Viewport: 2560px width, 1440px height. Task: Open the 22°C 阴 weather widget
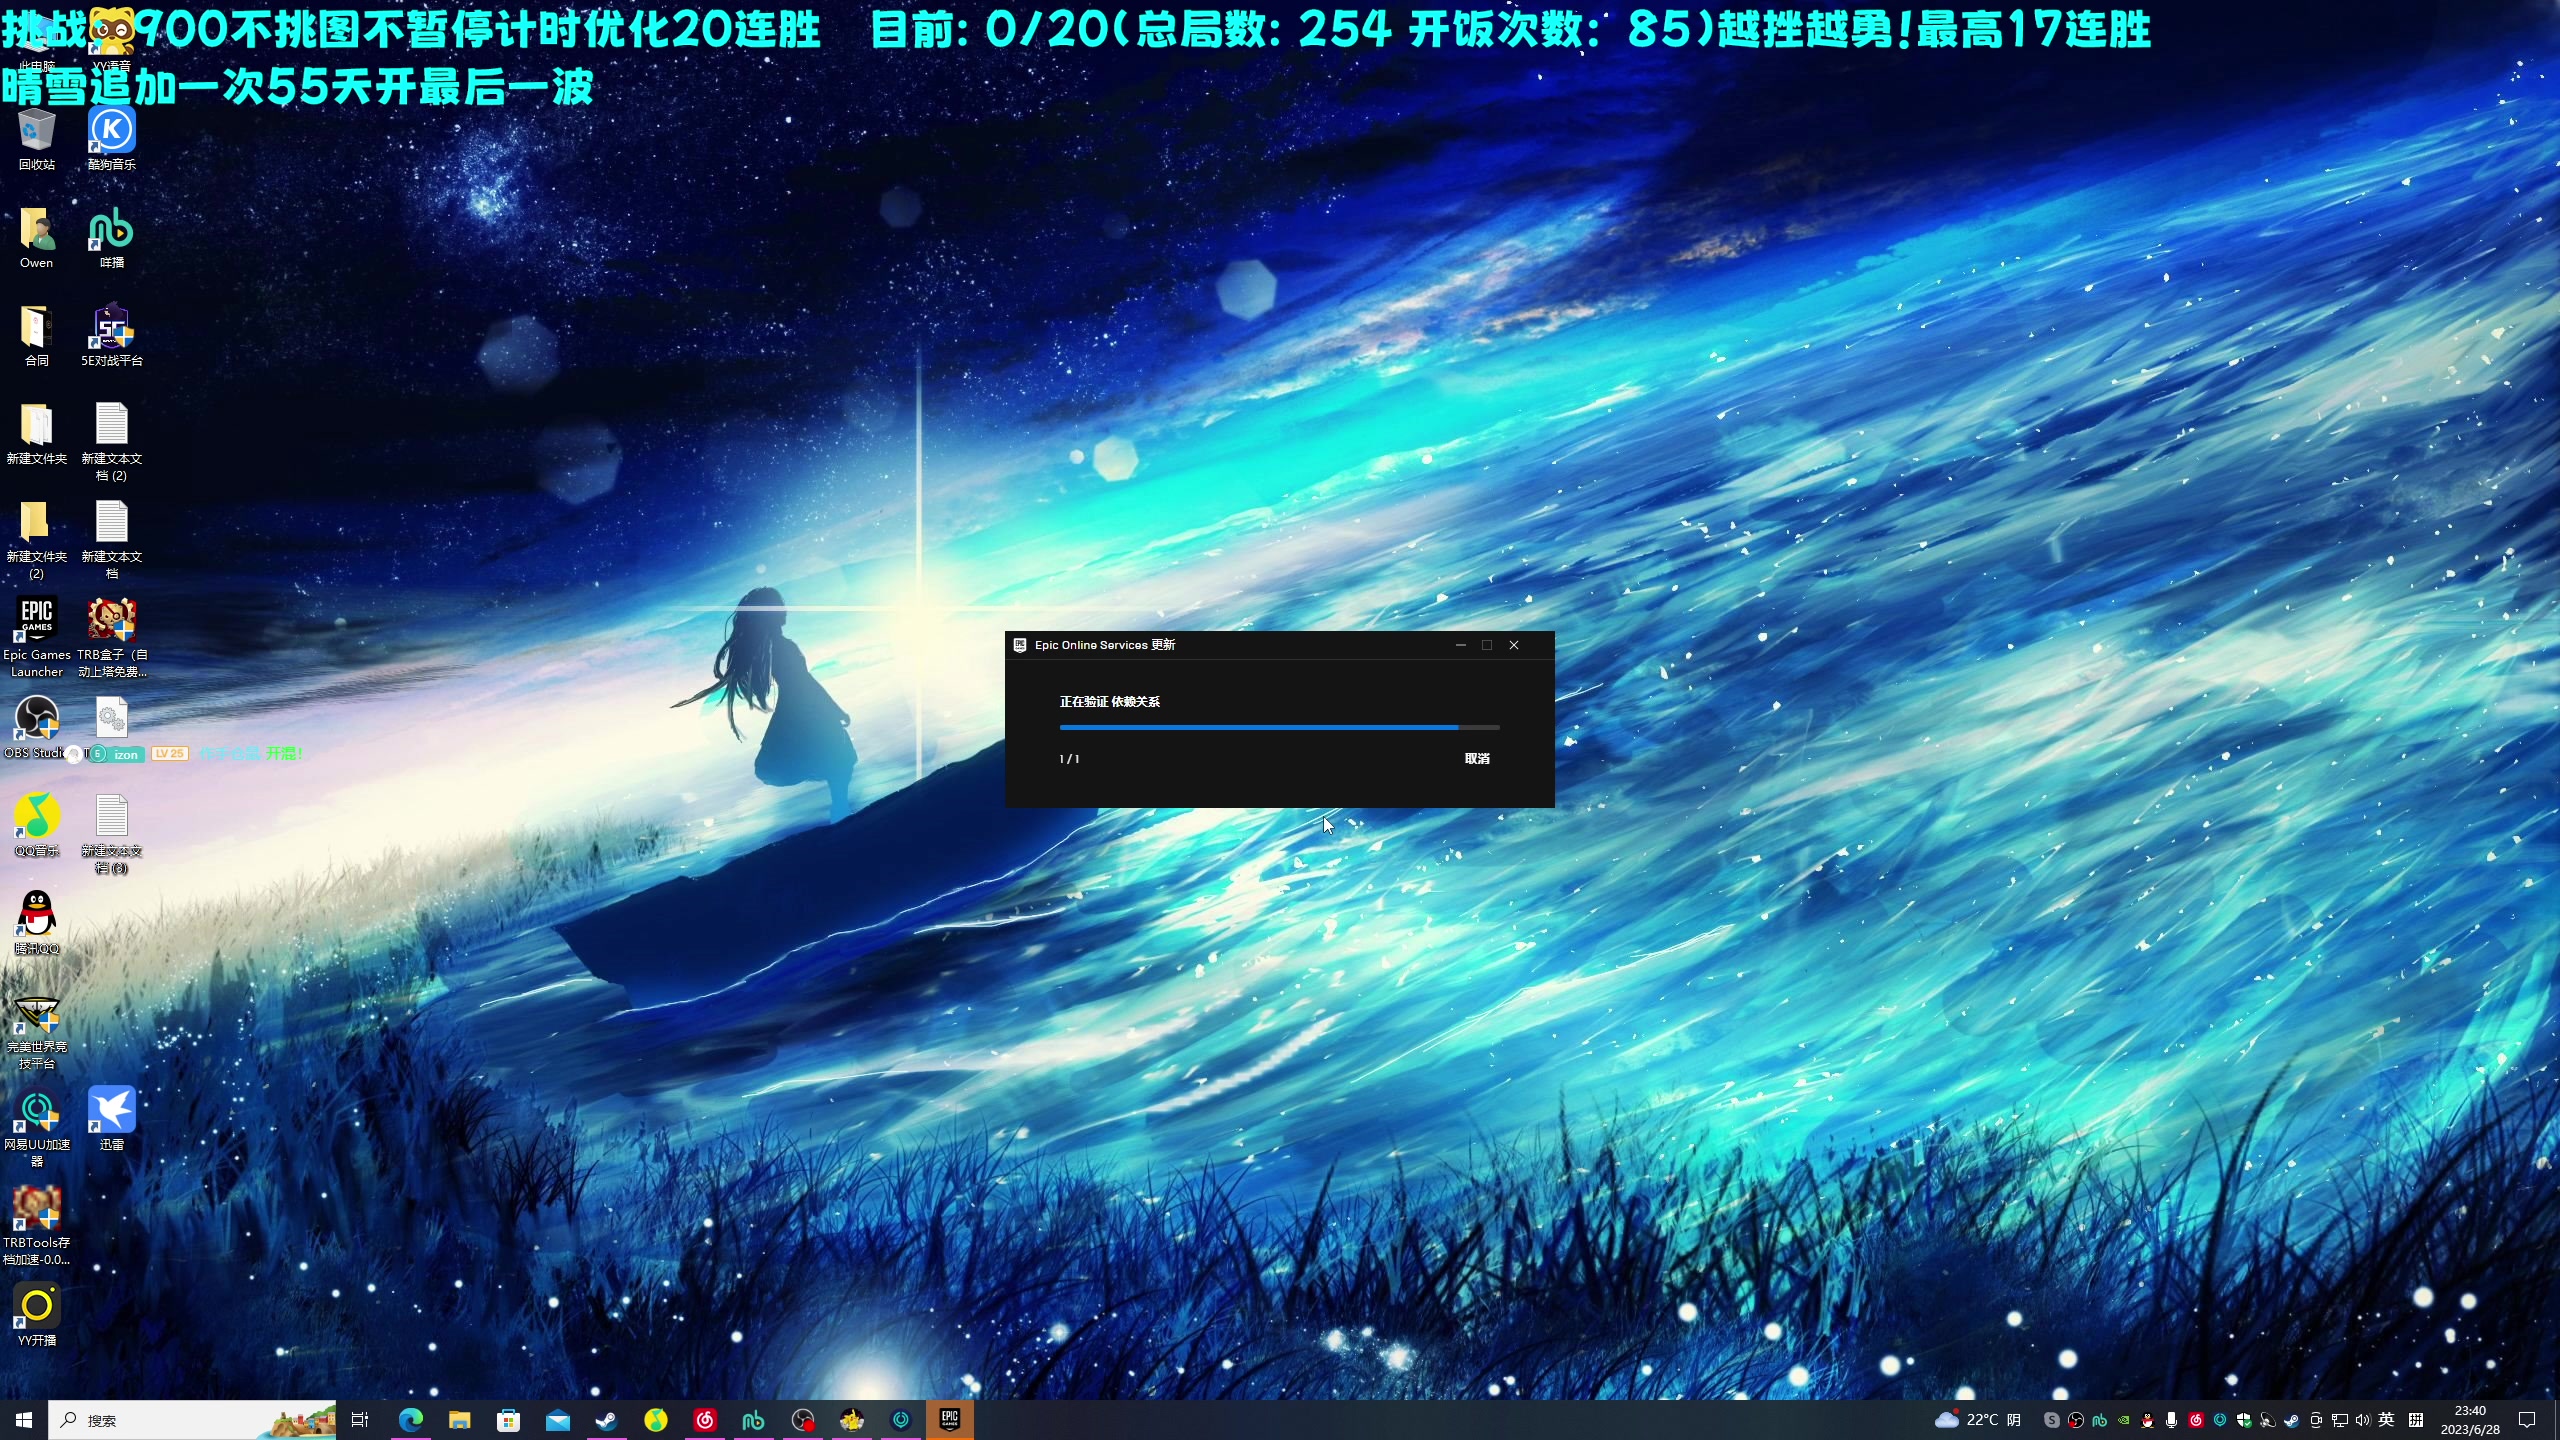[x=1977, y=1420]
